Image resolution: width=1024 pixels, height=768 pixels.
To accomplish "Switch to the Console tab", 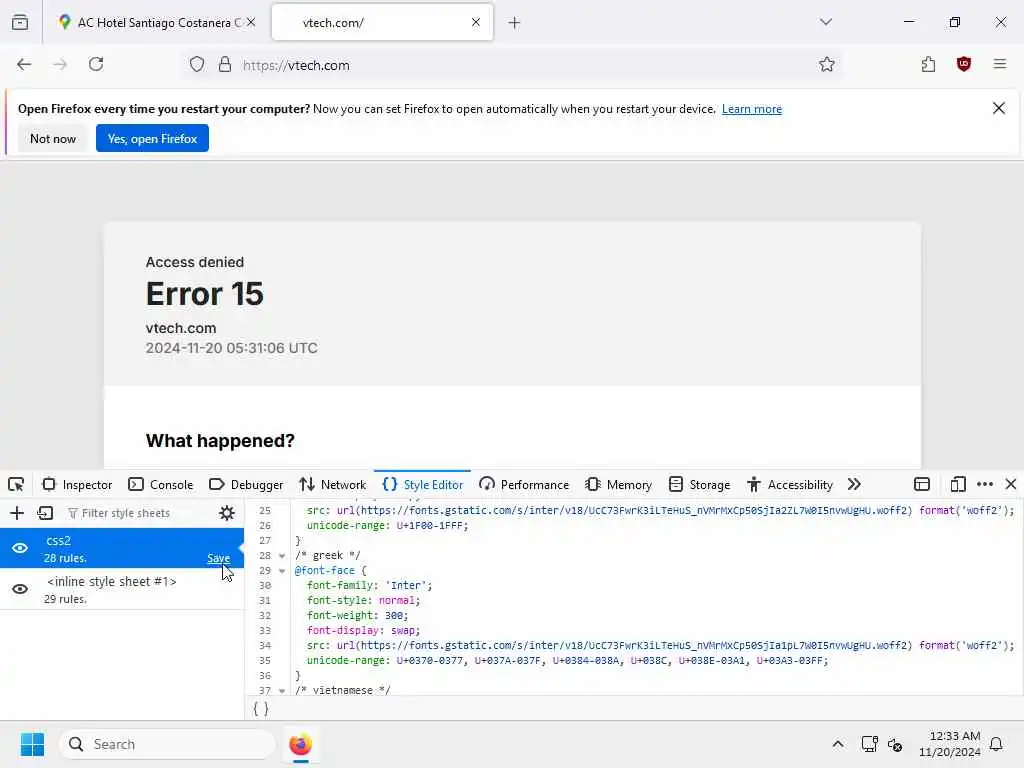I will 161,485.
